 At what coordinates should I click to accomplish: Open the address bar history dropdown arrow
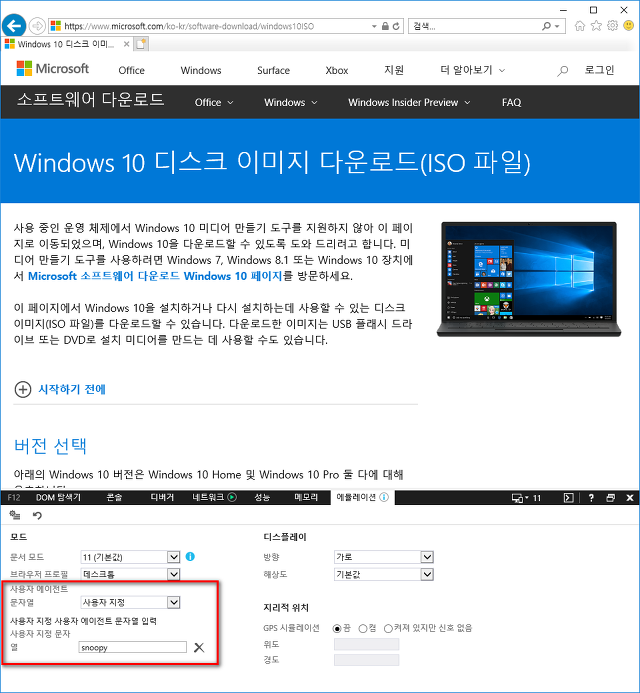tap(374, 27)
